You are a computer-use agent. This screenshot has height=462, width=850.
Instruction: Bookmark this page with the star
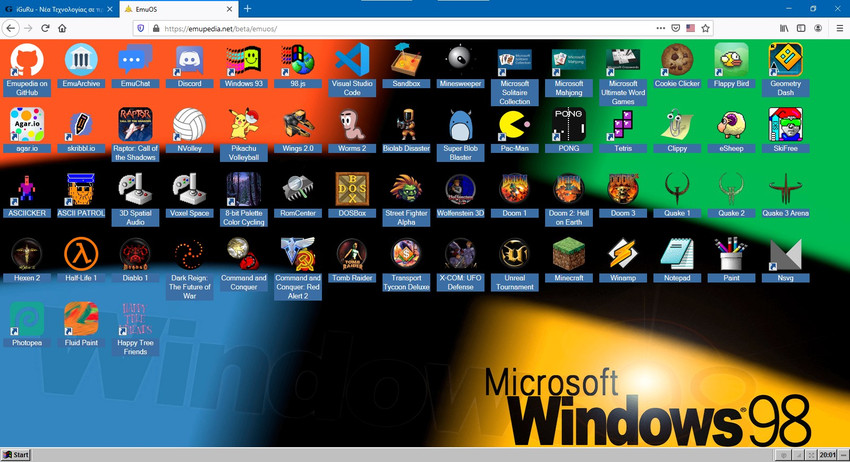click(705, 28)
